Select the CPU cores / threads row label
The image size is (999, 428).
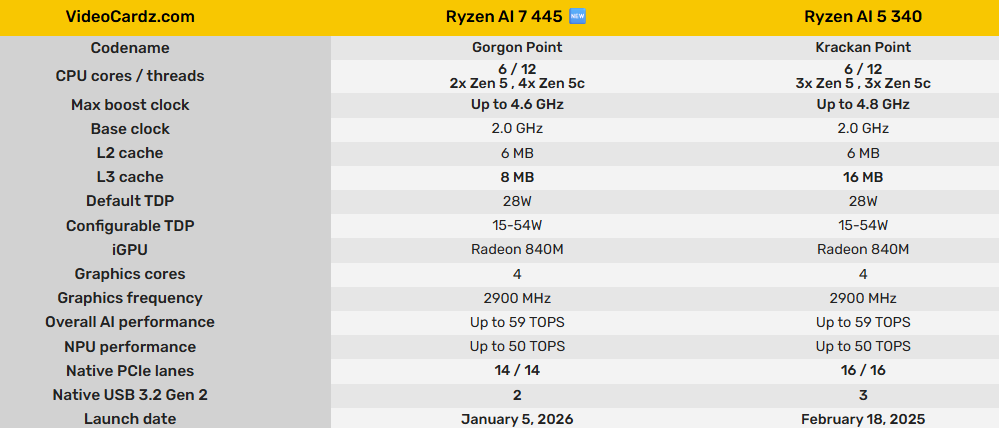[130, 76]
